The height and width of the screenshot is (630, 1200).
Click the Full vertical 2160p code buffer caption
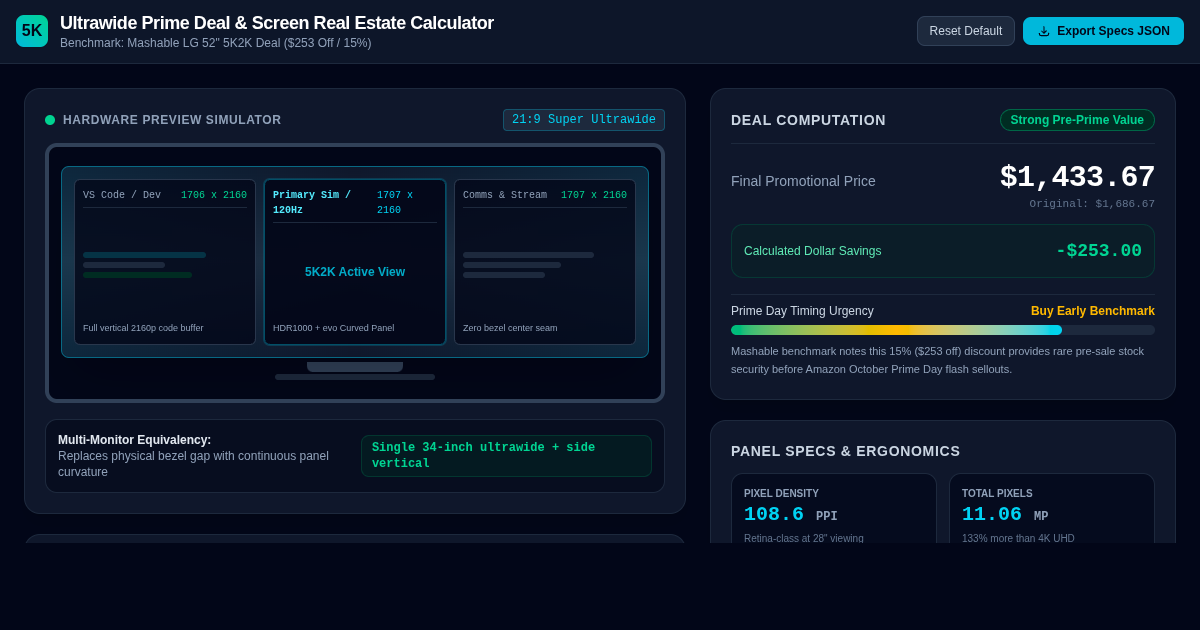143,328
